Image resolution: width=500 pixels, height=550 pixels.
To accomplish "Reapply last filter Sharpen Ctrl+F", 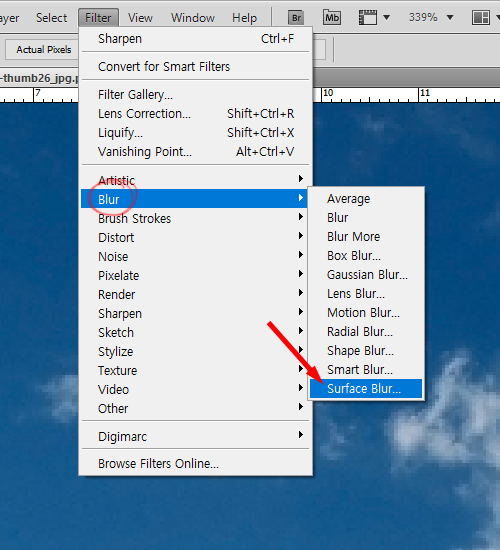I will point(195,39).
